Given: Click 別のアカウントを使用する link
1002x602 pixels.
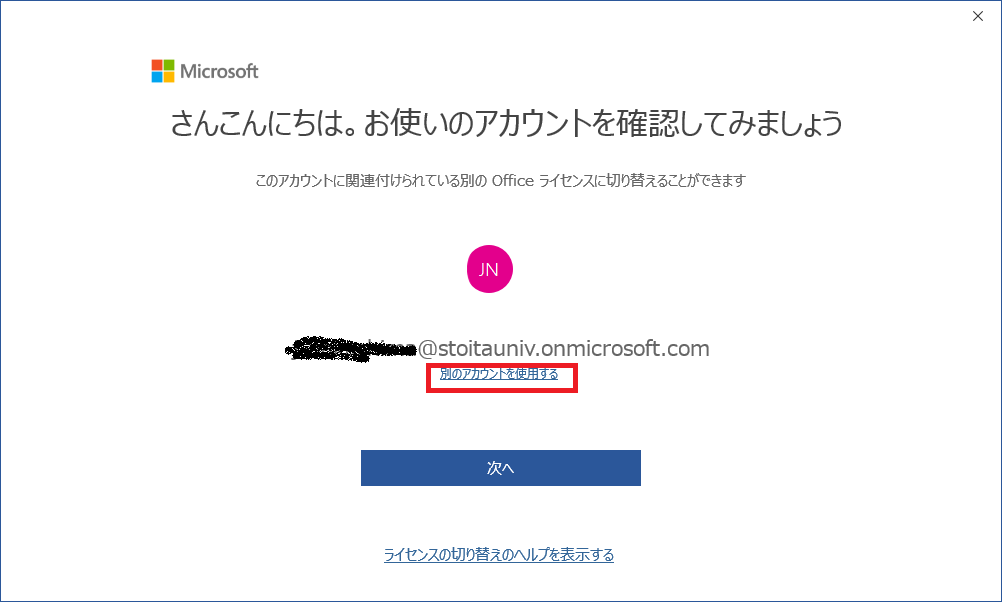Looking at the screenshot, I should (499, 374).
